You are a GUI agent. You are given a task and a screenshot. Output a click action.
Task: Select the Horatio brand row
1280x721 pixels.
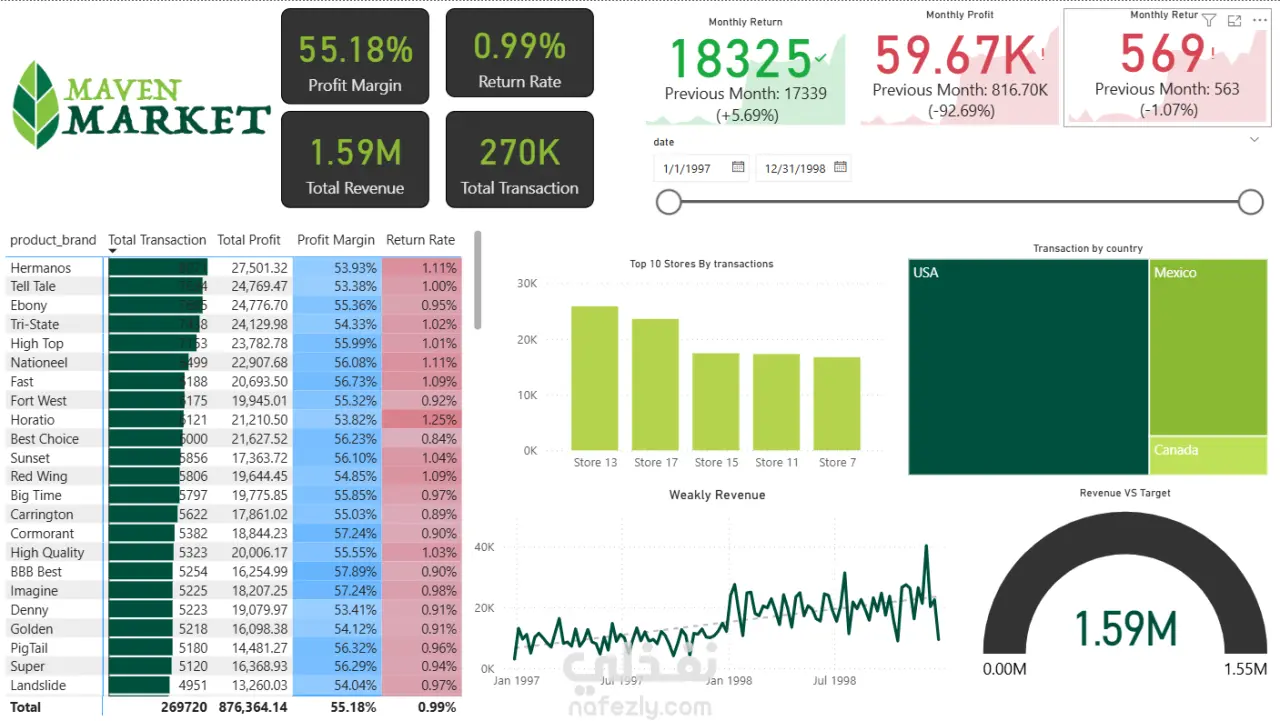coord(234,419)
